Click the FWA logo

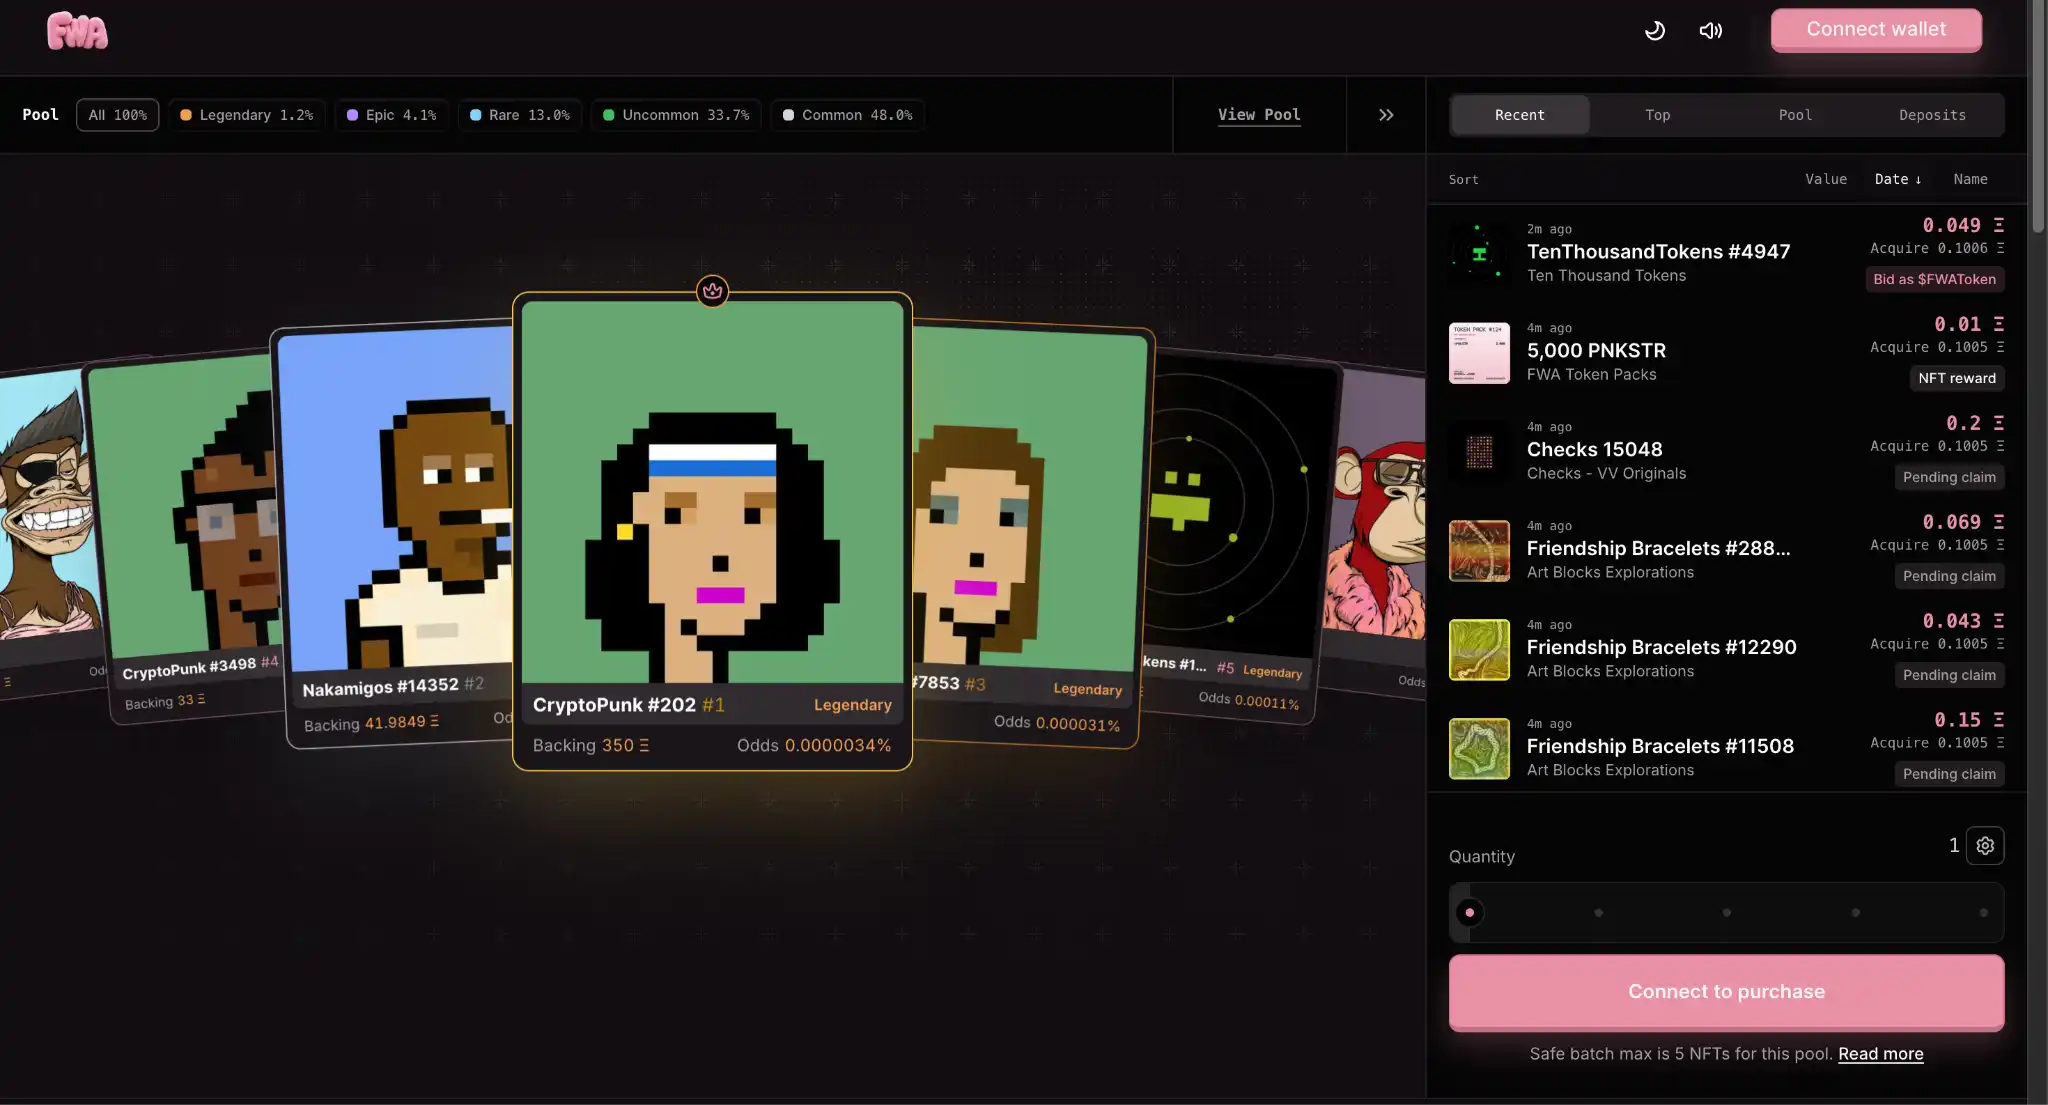(x=77, y=30)
